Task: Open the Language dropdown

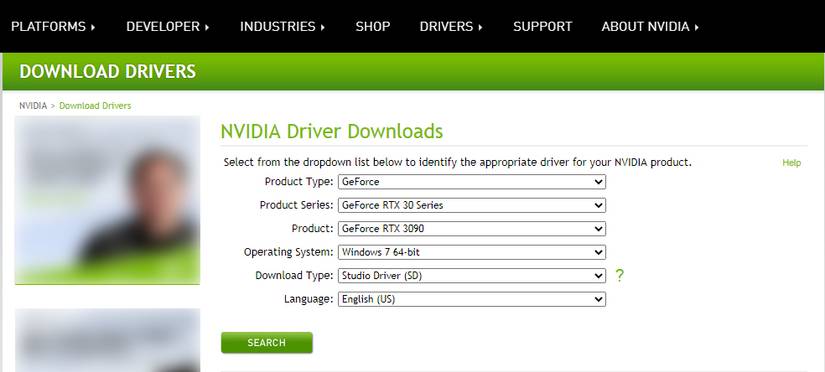Action: [471, 299]
